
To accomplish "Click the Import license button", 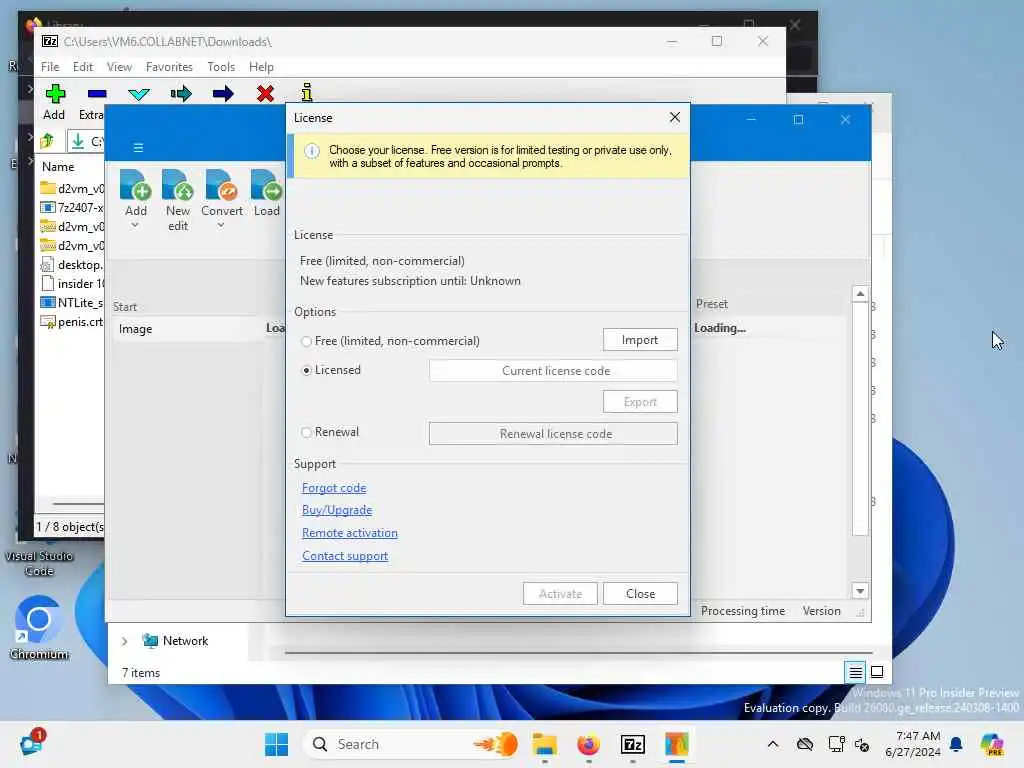I will click(x=640, y=340).
